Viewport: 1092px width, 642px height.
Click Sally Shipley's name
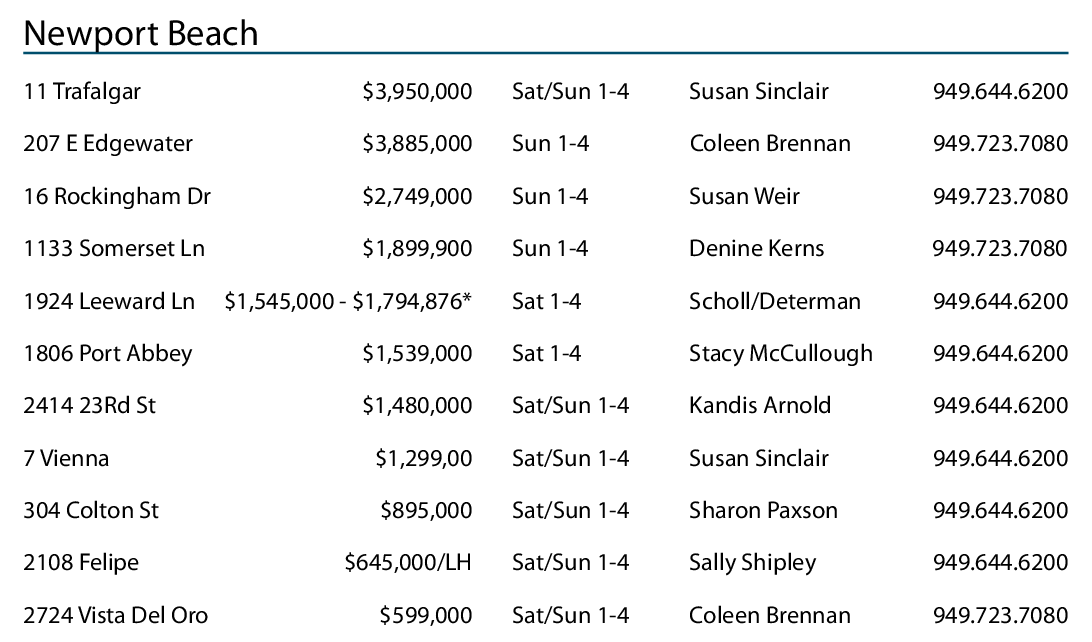coord(752,563)
